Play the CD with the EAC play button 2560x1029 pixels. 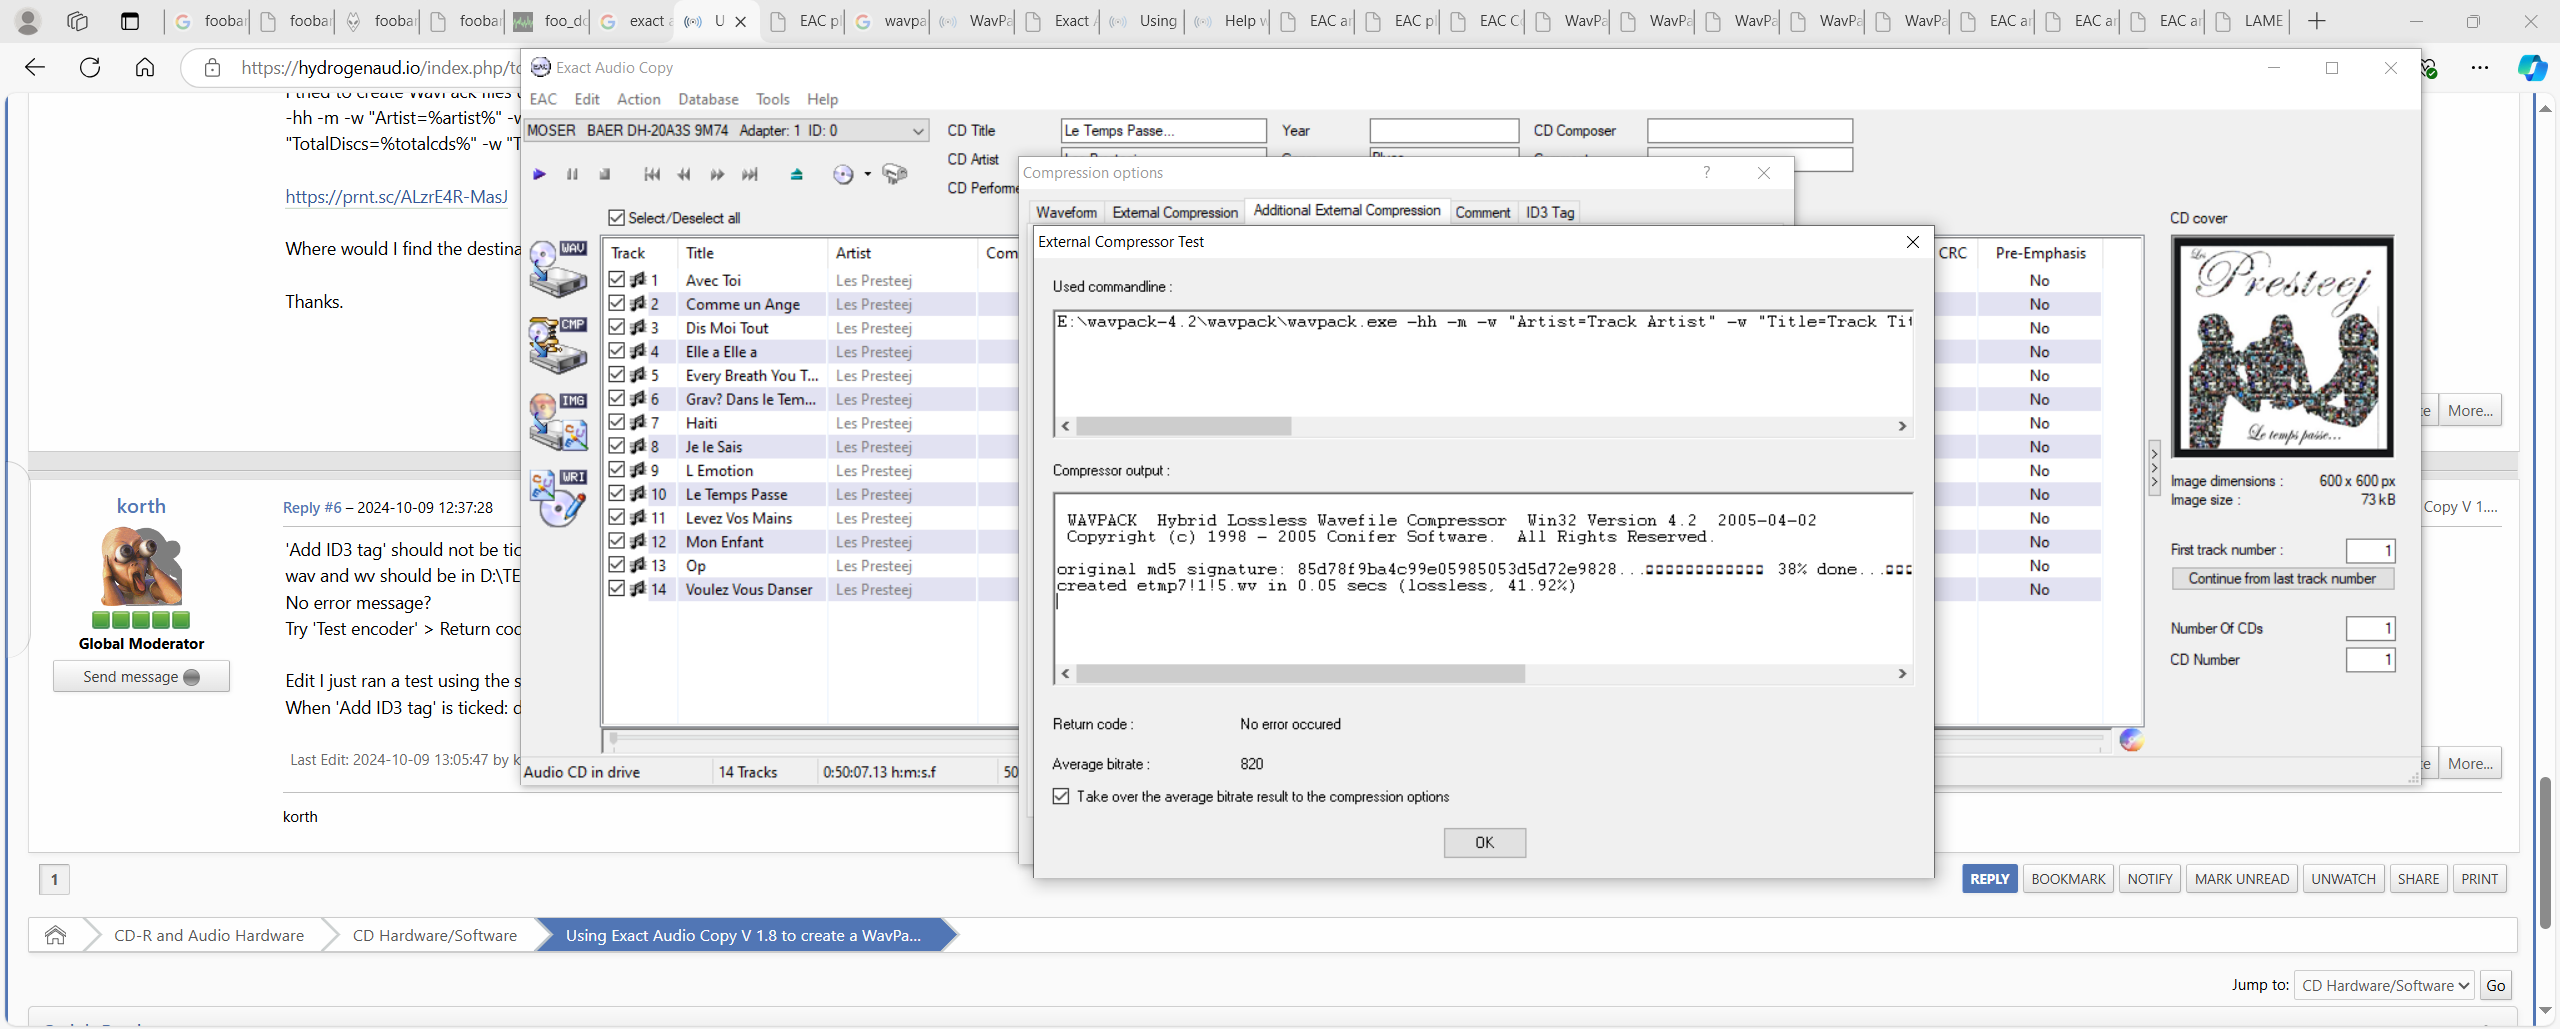pyautogui.click(x=539, y=174)
